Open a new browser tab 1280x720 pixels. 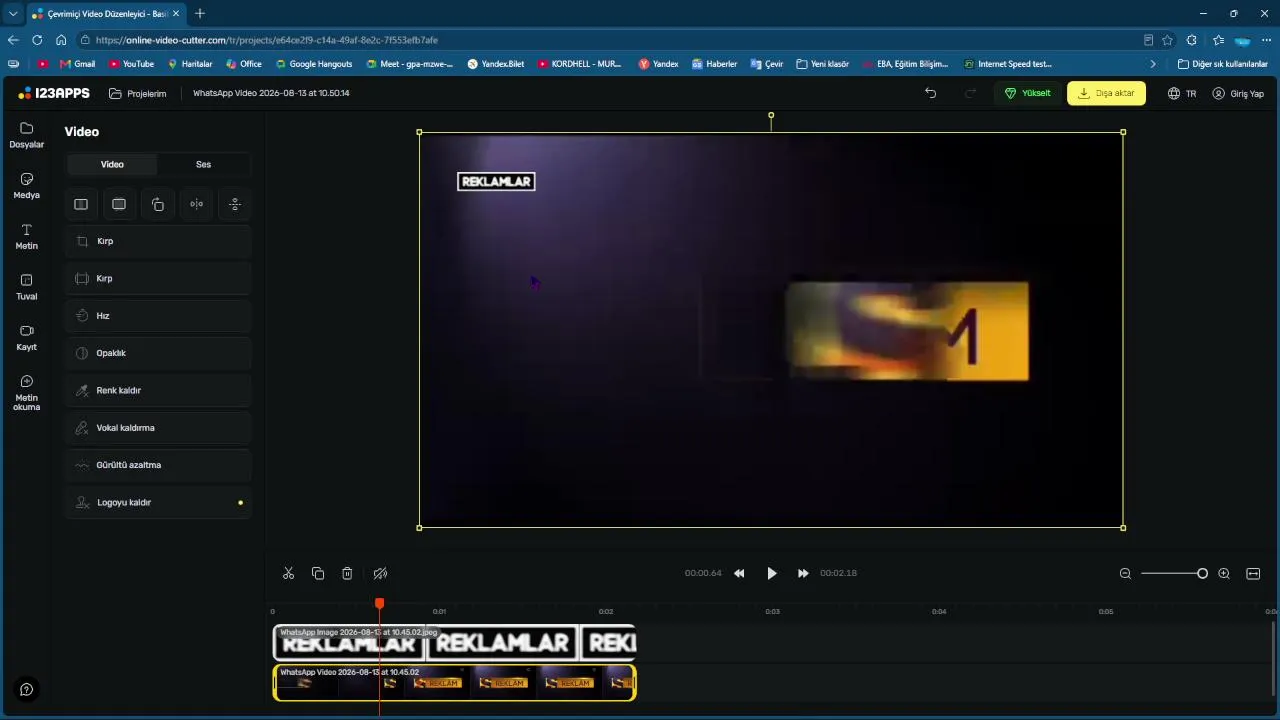(x=200, y=14)
